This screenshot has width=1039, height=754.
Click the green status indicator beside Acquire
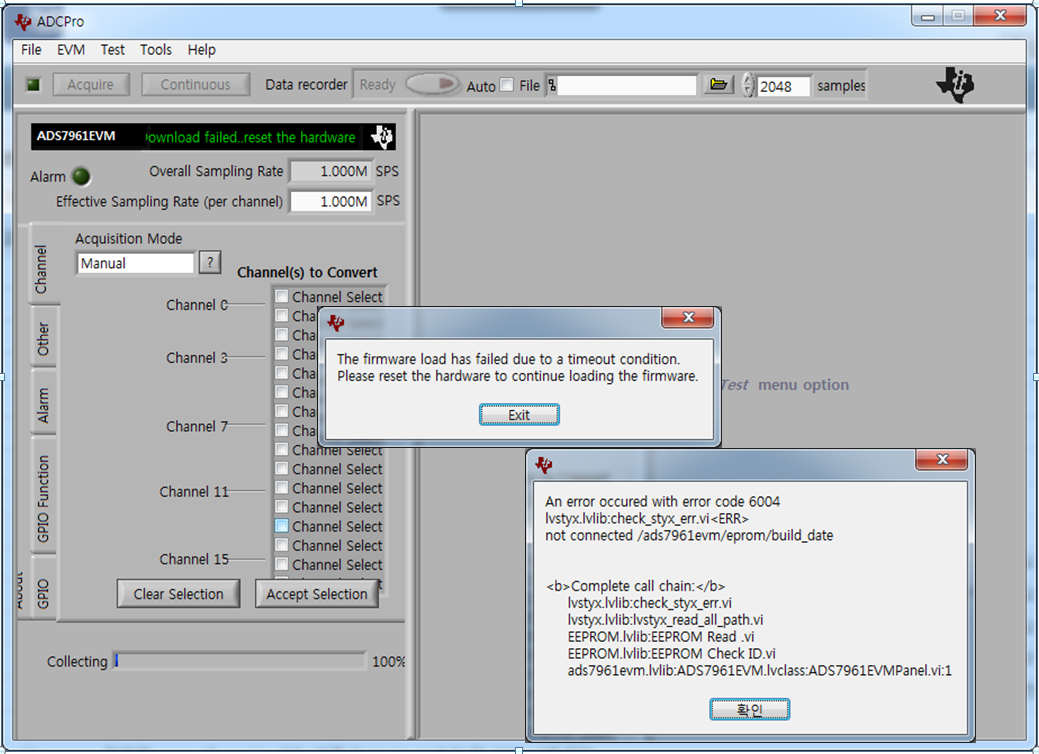point(33,85)
